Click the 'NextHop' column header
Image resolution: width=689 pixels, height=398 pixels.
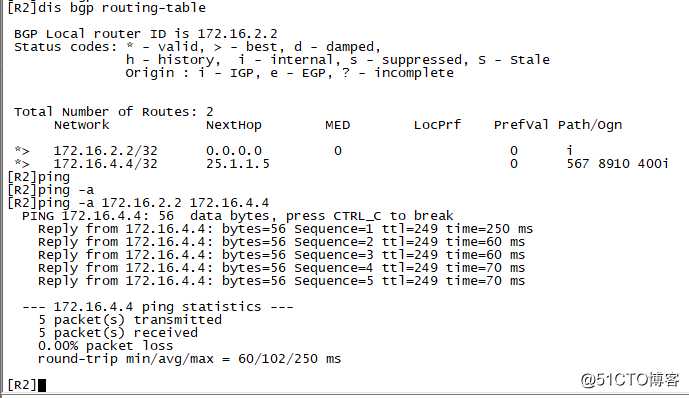[234, 125]
